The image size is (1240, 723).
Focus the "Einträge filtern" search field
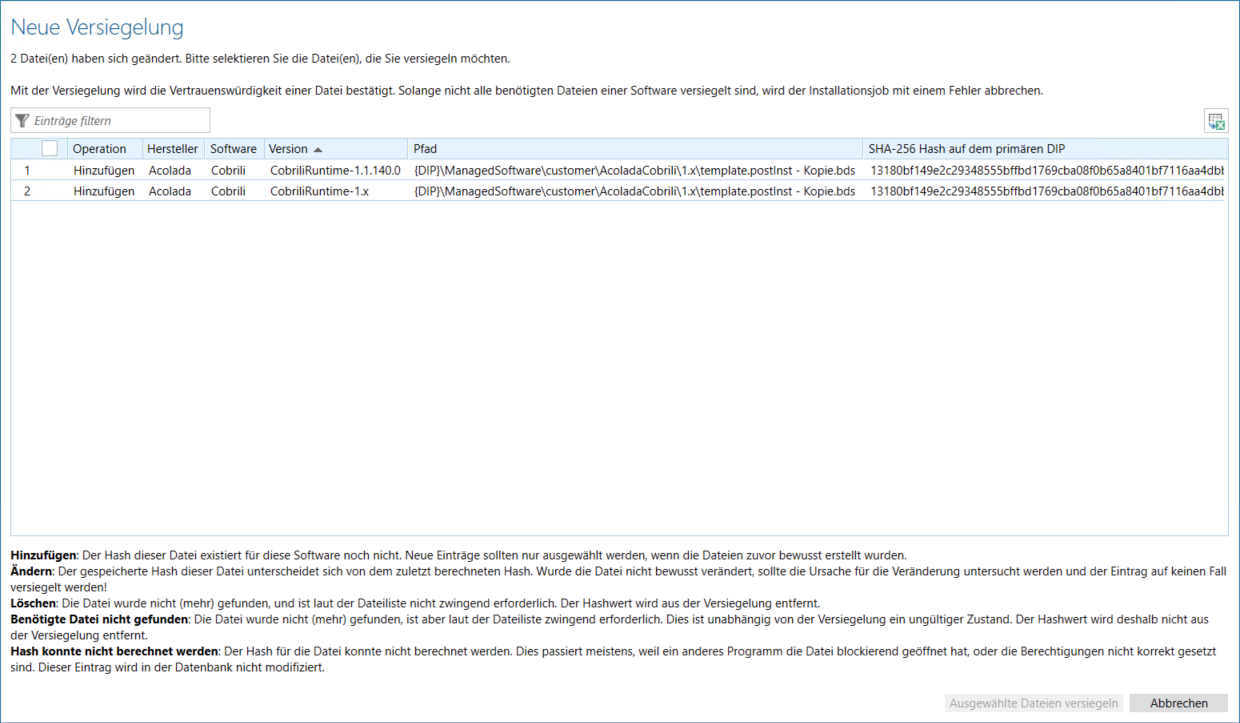coord(120,121)
